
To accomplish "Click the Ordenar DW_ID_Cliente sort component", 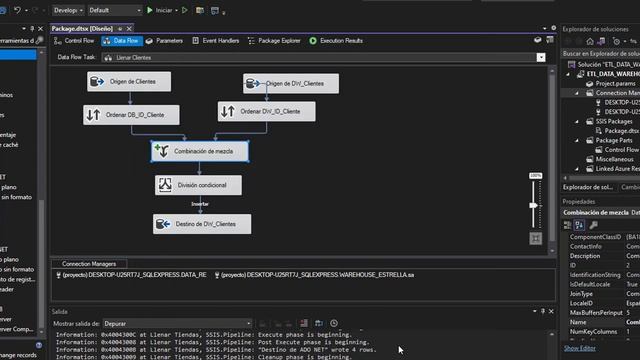I will click(x=267, y=111).
